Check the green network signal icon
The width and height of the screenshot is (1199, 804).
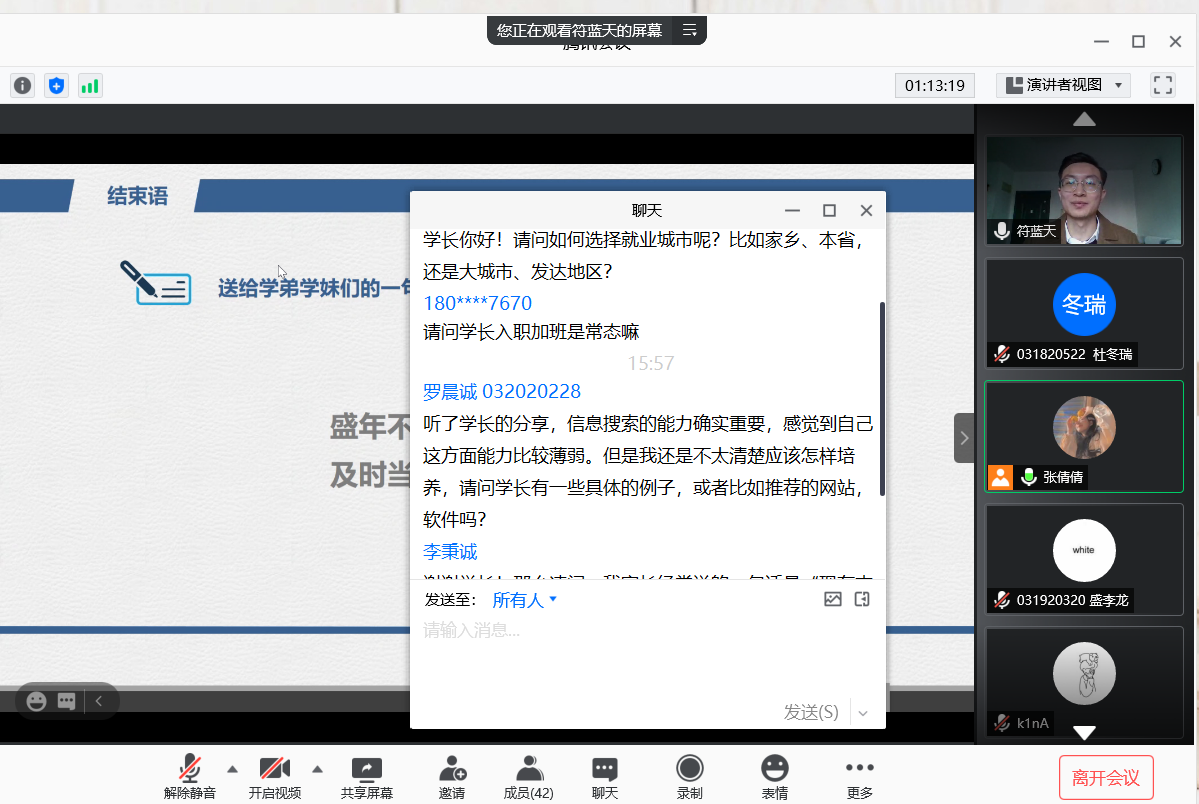(90, 86)
